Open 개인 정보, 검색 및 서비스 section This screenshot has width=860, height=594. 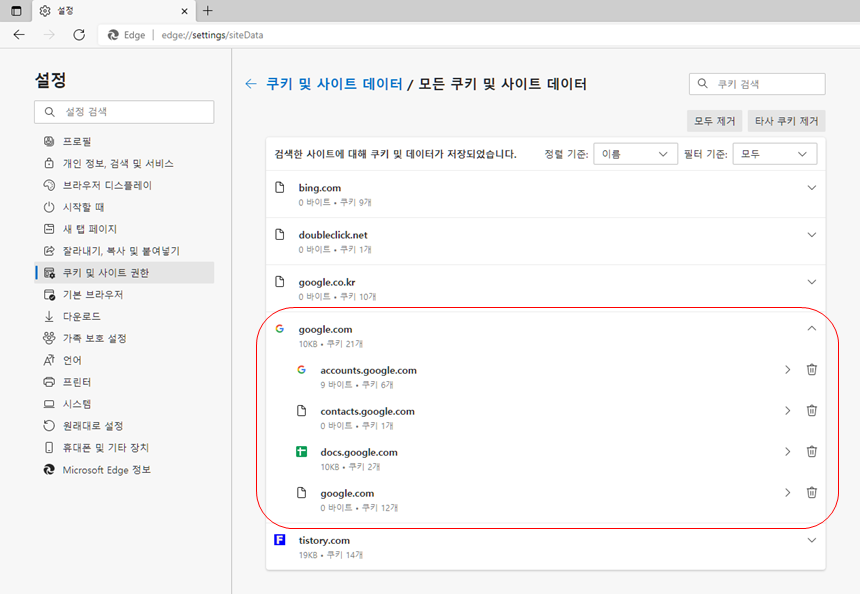[124, 163]
